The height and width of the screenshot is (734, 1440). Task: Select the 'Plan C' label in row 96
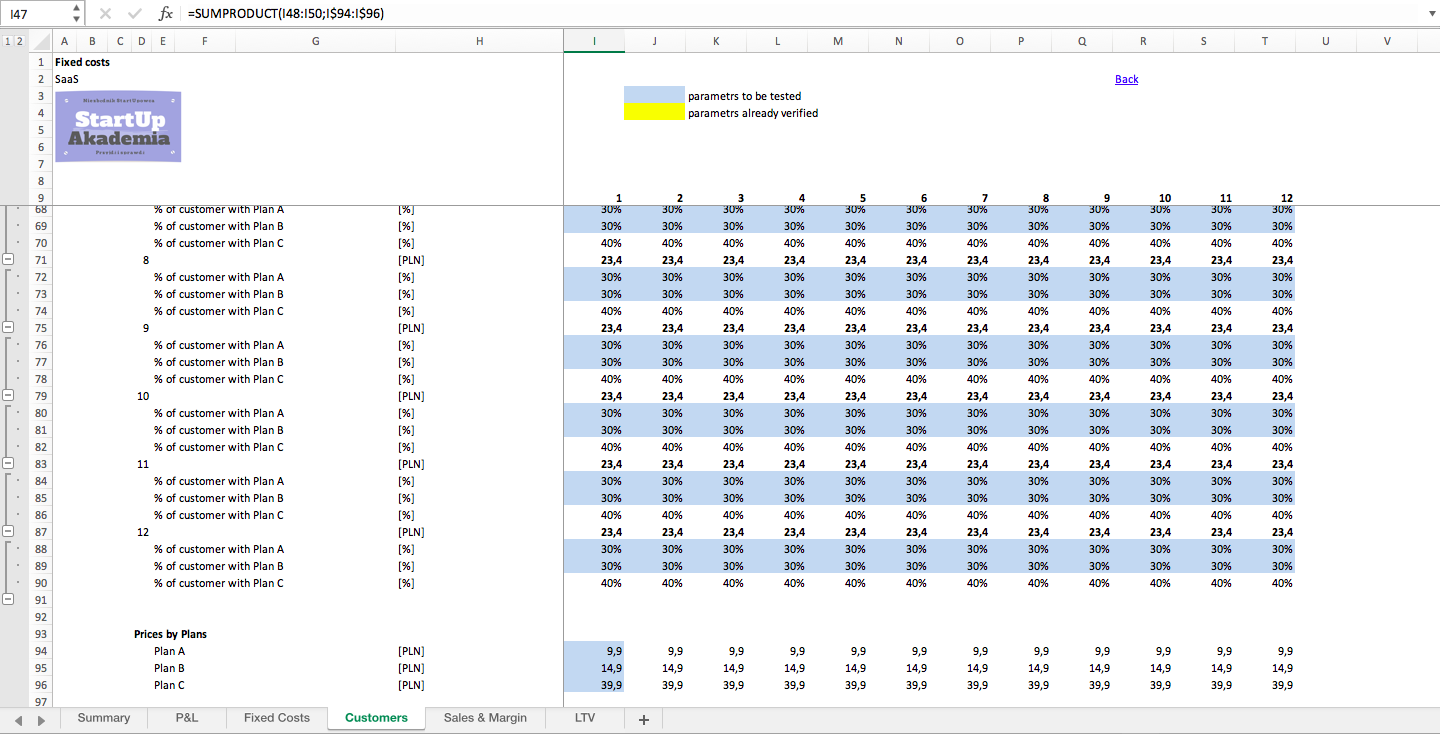(x=169, y=685)
